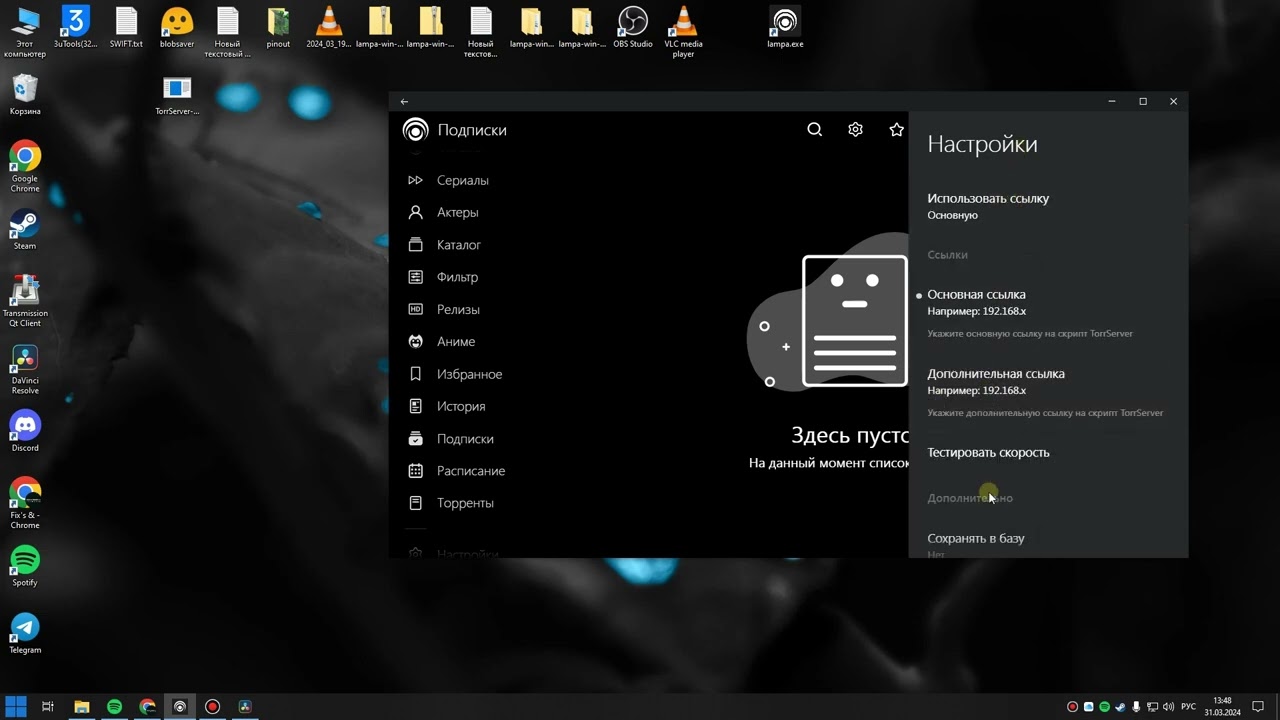Go to Торренты menu item
The width and height of the screenshot is (1280, 720).
click(465, 503)
